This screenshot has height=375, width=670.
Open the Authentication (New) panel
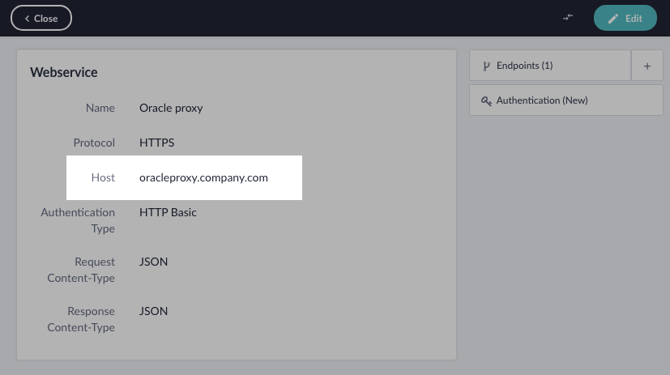pyautogui.click(x=566, y=100)
